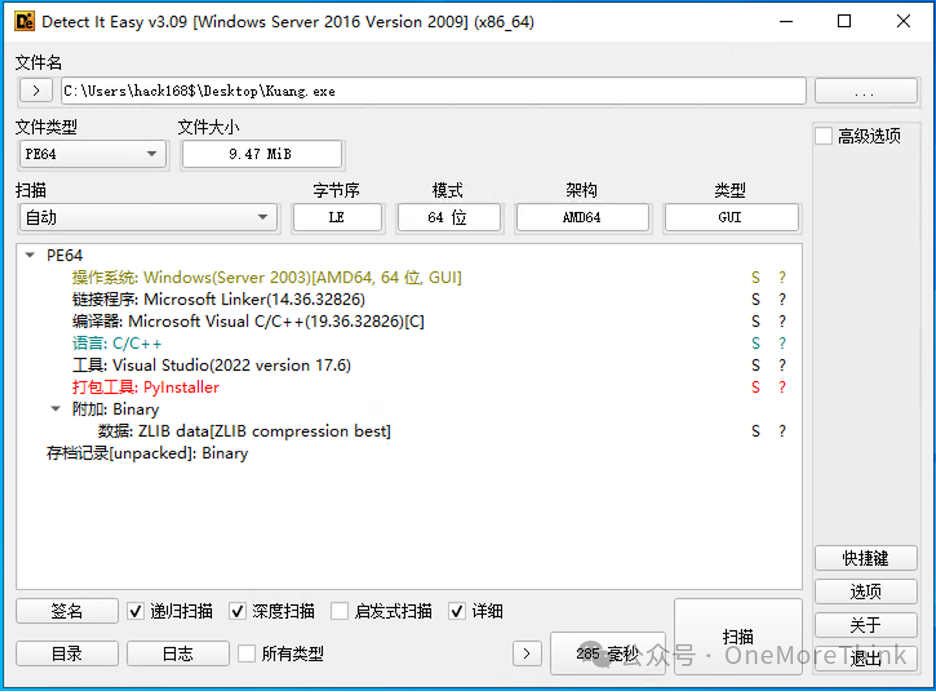
Task: Click the red ? on the PyInstaller row
Action: pos(782,387)
